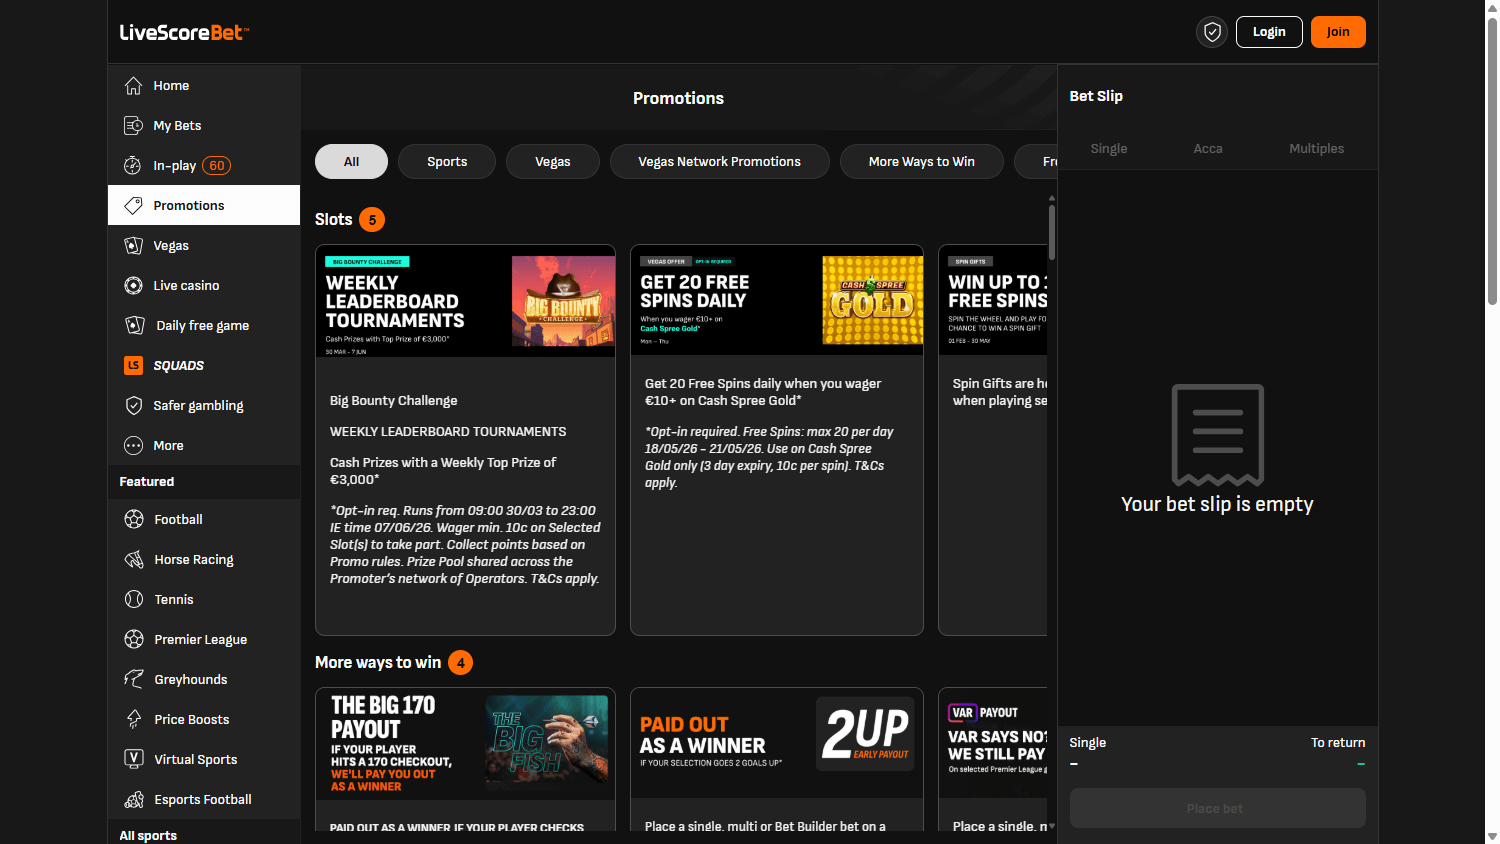This screenshot has height=844, width=1500.
Task: Click the shield icon in header
Action: (x=1212, y=32)
